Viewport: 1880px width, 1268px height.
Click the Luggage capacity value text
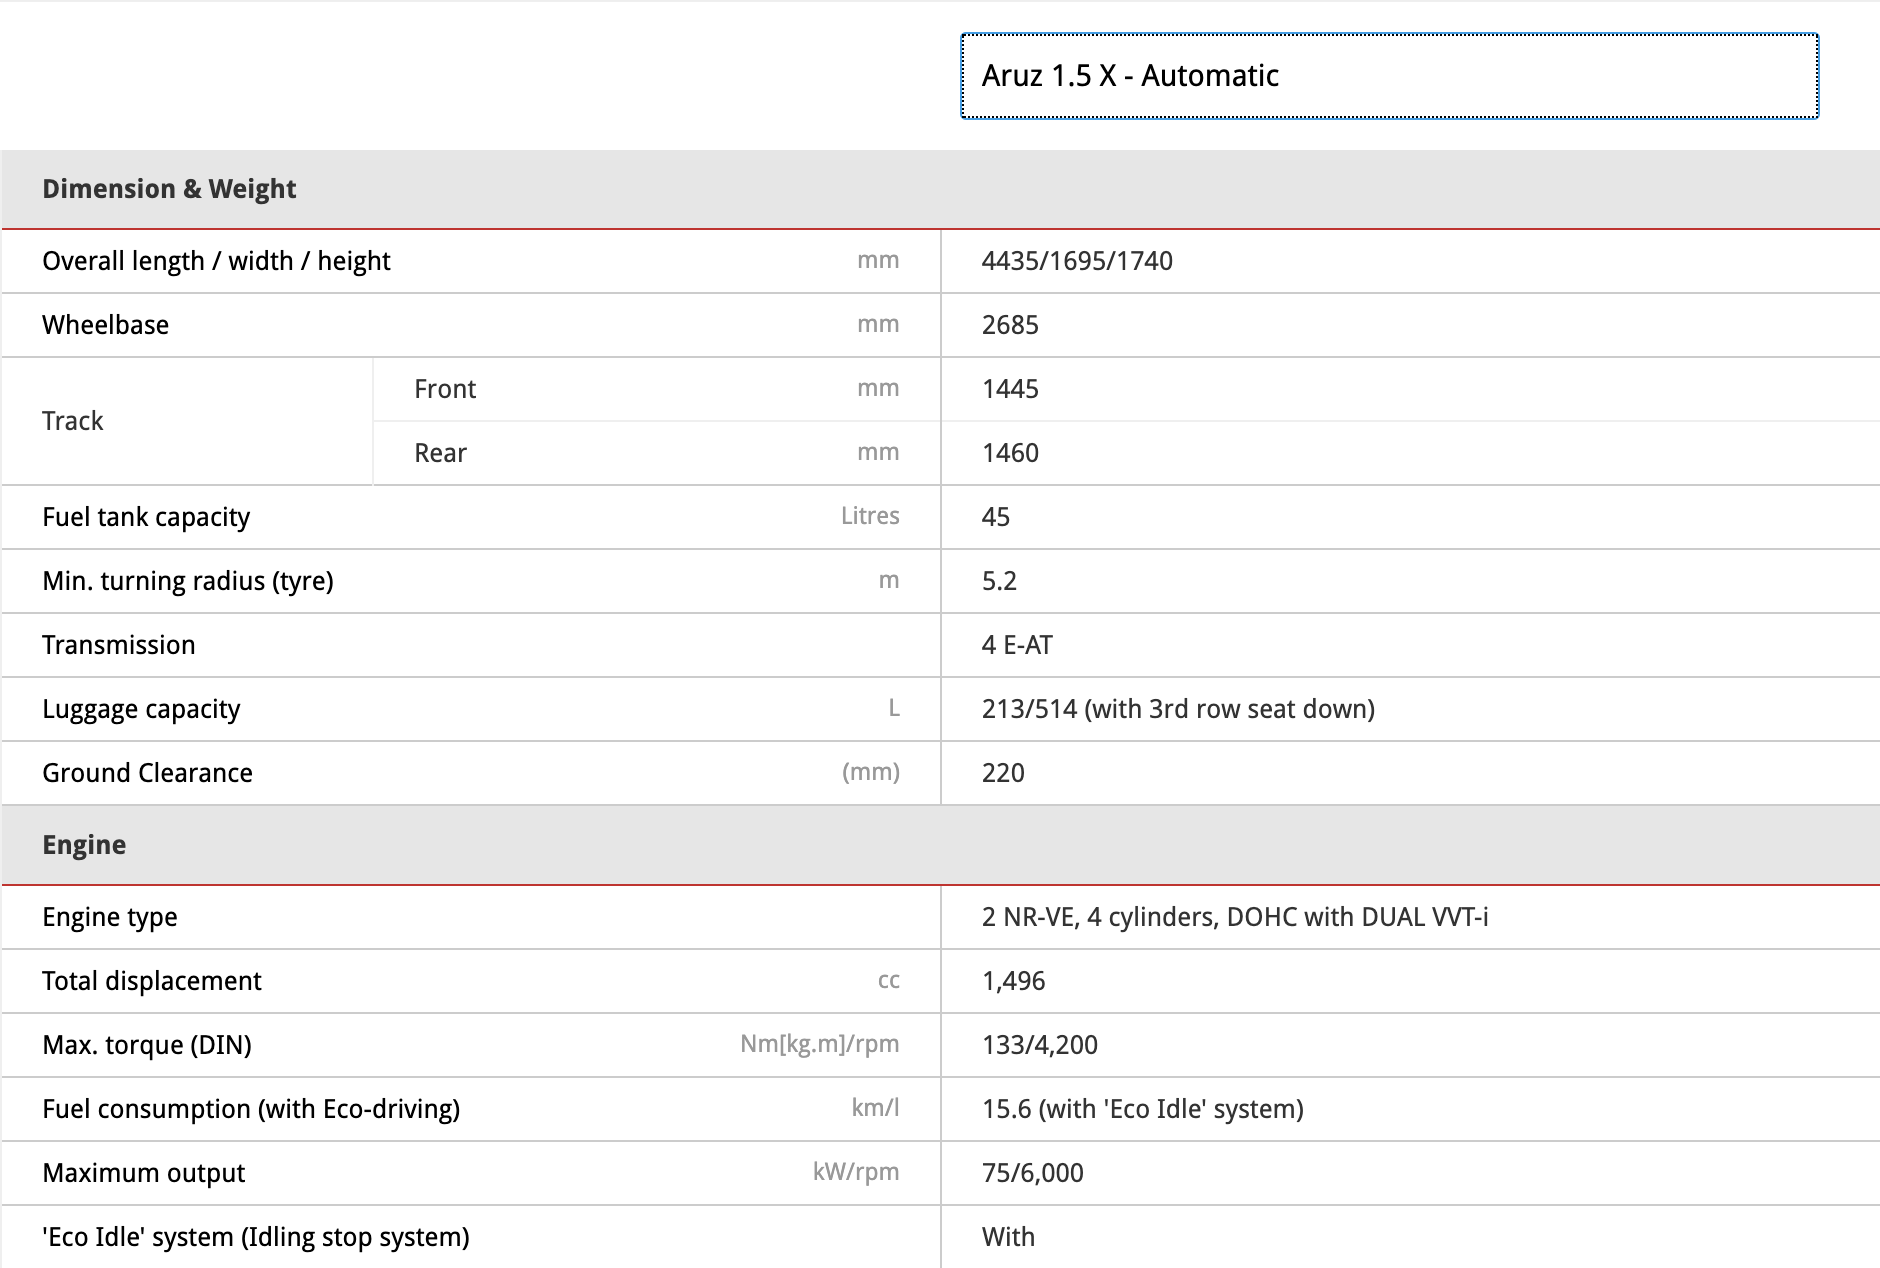pos(1178,709)
